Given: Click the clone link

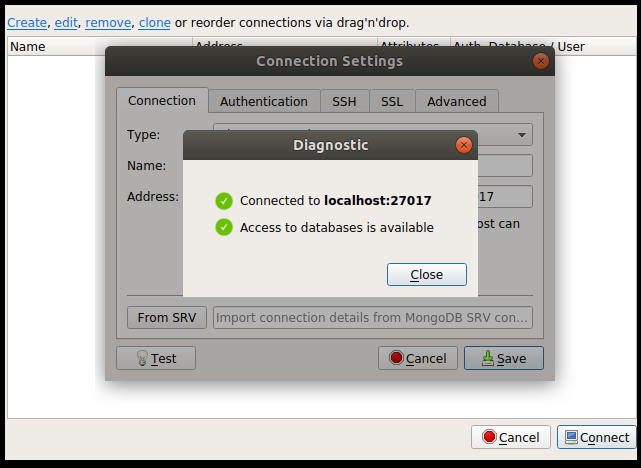Looking at the screenshot, I should pos(155,23).
